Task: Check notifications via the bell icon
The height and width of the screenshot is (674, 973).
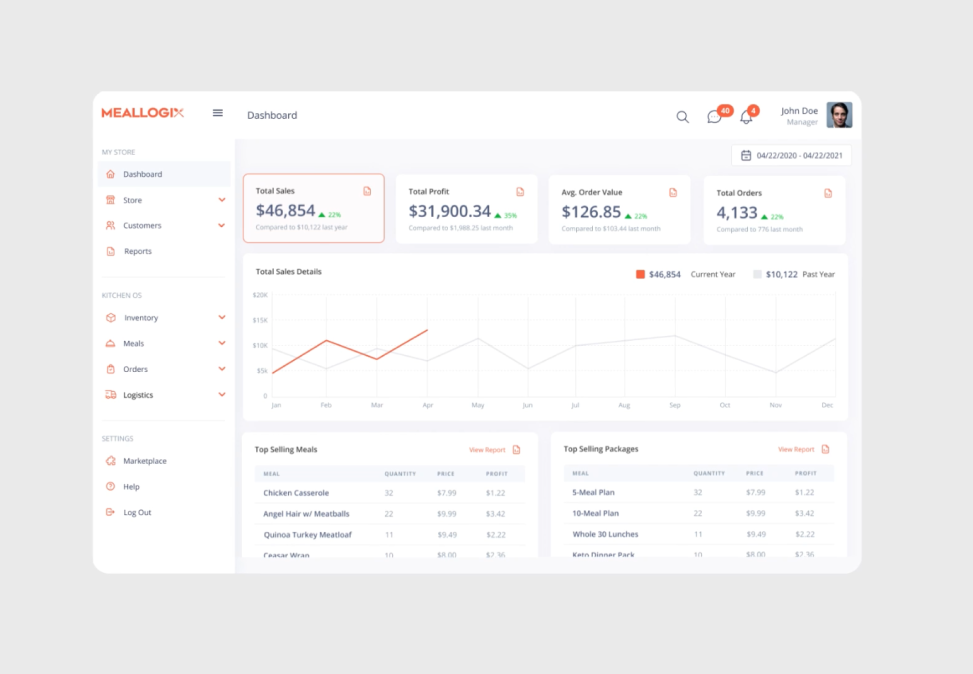Action: coord(746,117)
